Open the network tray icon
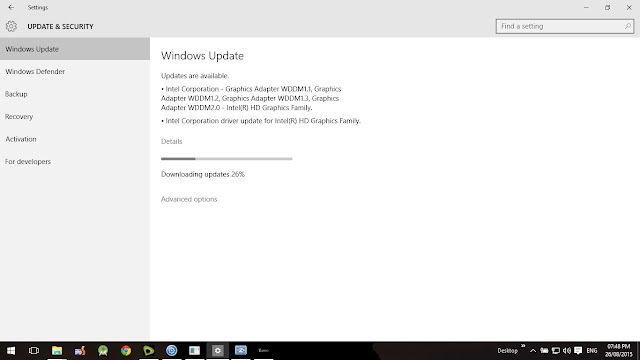640x360 pixels. pos(556,351)
